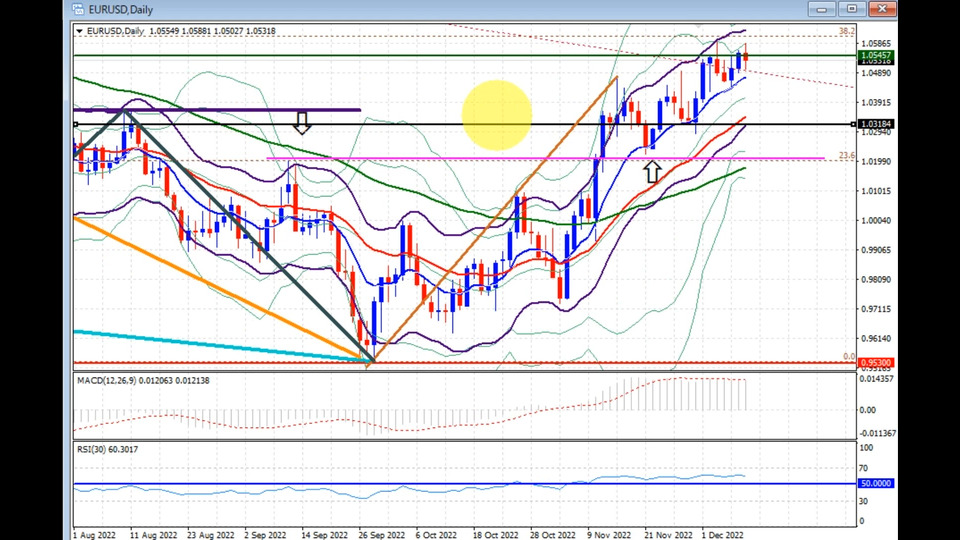Maximize the EURUSD,Daily chart window
960x540 pixels.
coord(852,9)
